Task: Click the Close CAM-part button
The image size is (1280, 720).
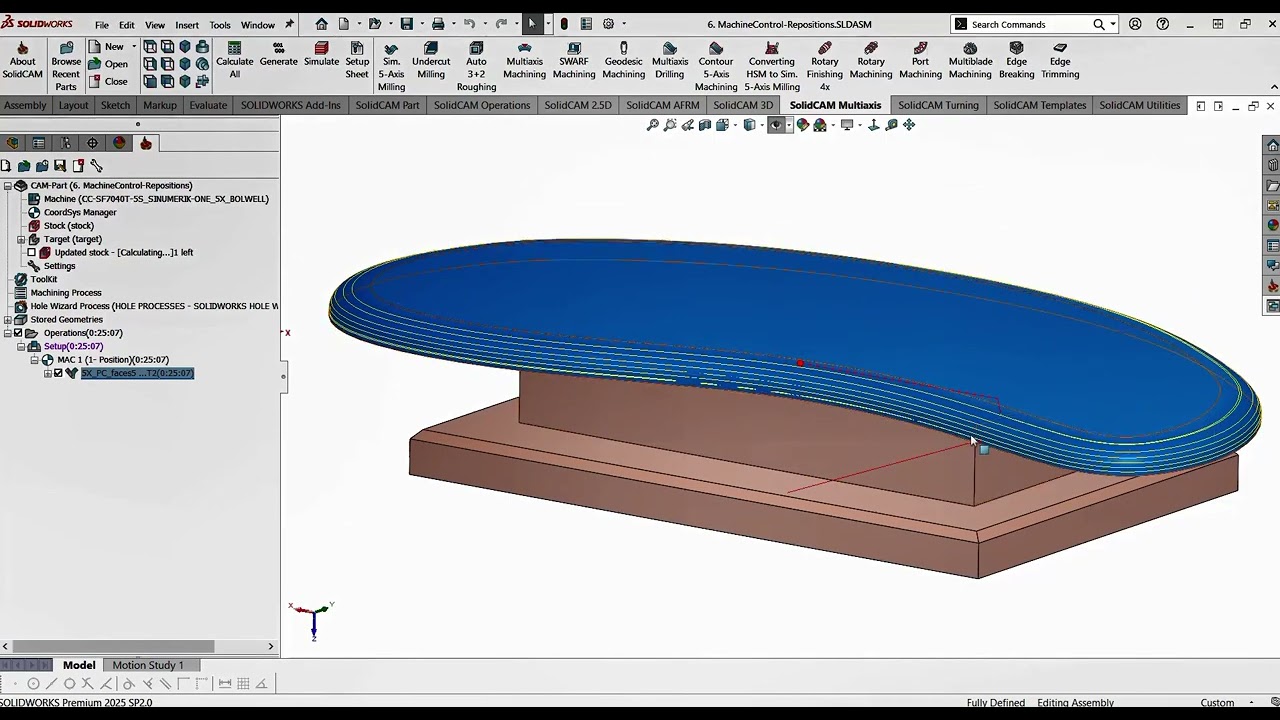Action: point(108,81)
